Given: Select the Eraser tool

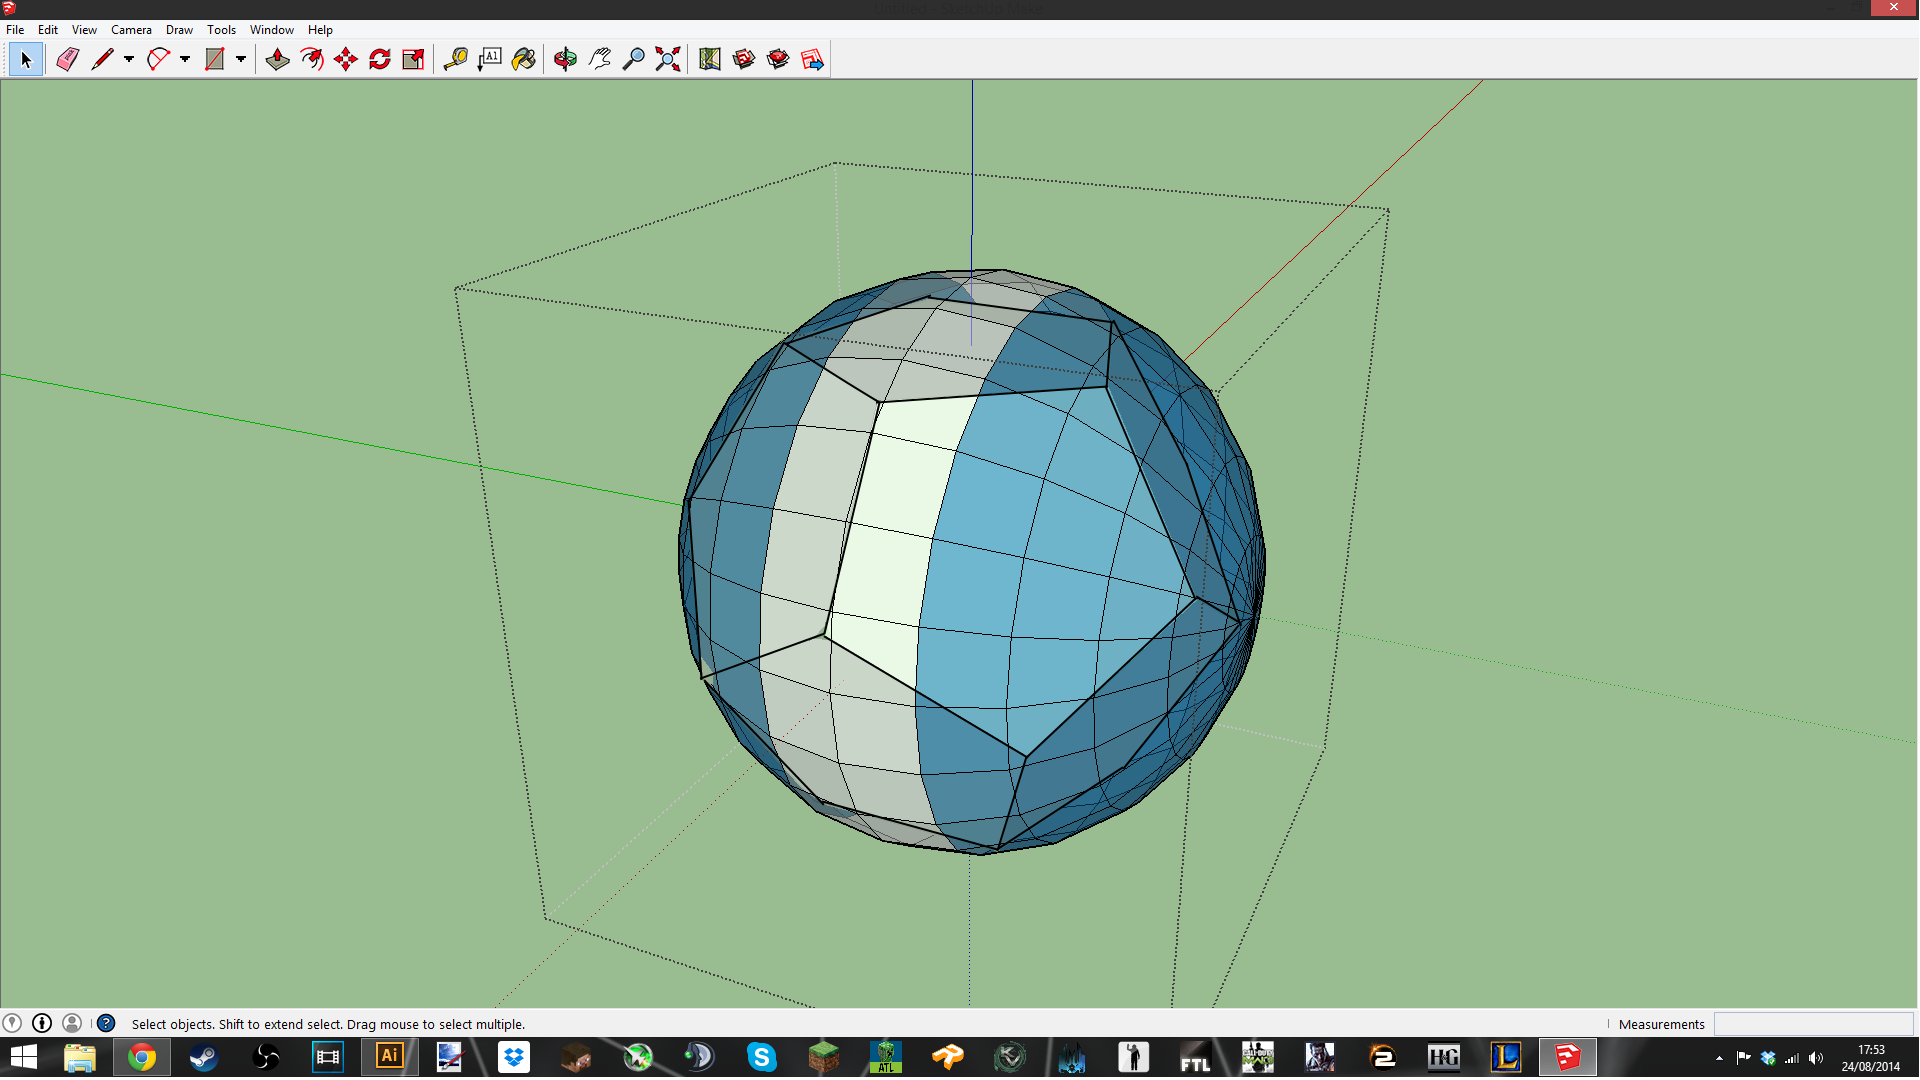Looking at the screenshot, I should pos(67,60).
